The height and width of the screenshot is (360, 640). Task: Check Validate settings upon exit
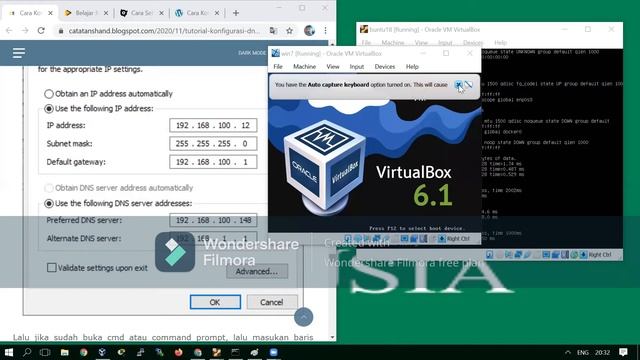point(51,268)
